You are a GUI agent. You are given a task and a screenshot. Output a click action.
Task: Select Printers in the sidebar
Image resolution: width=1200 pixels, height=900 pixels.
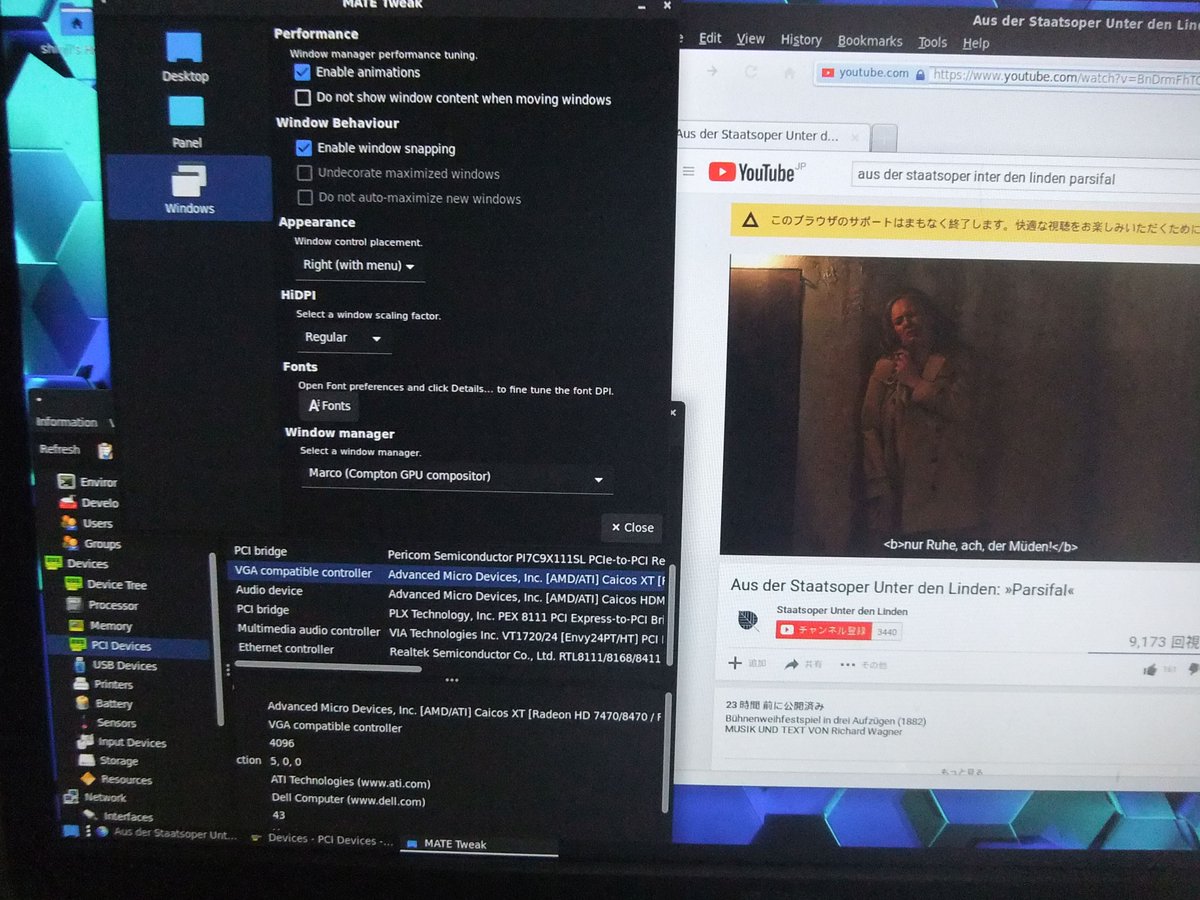[x=103, y=685]
